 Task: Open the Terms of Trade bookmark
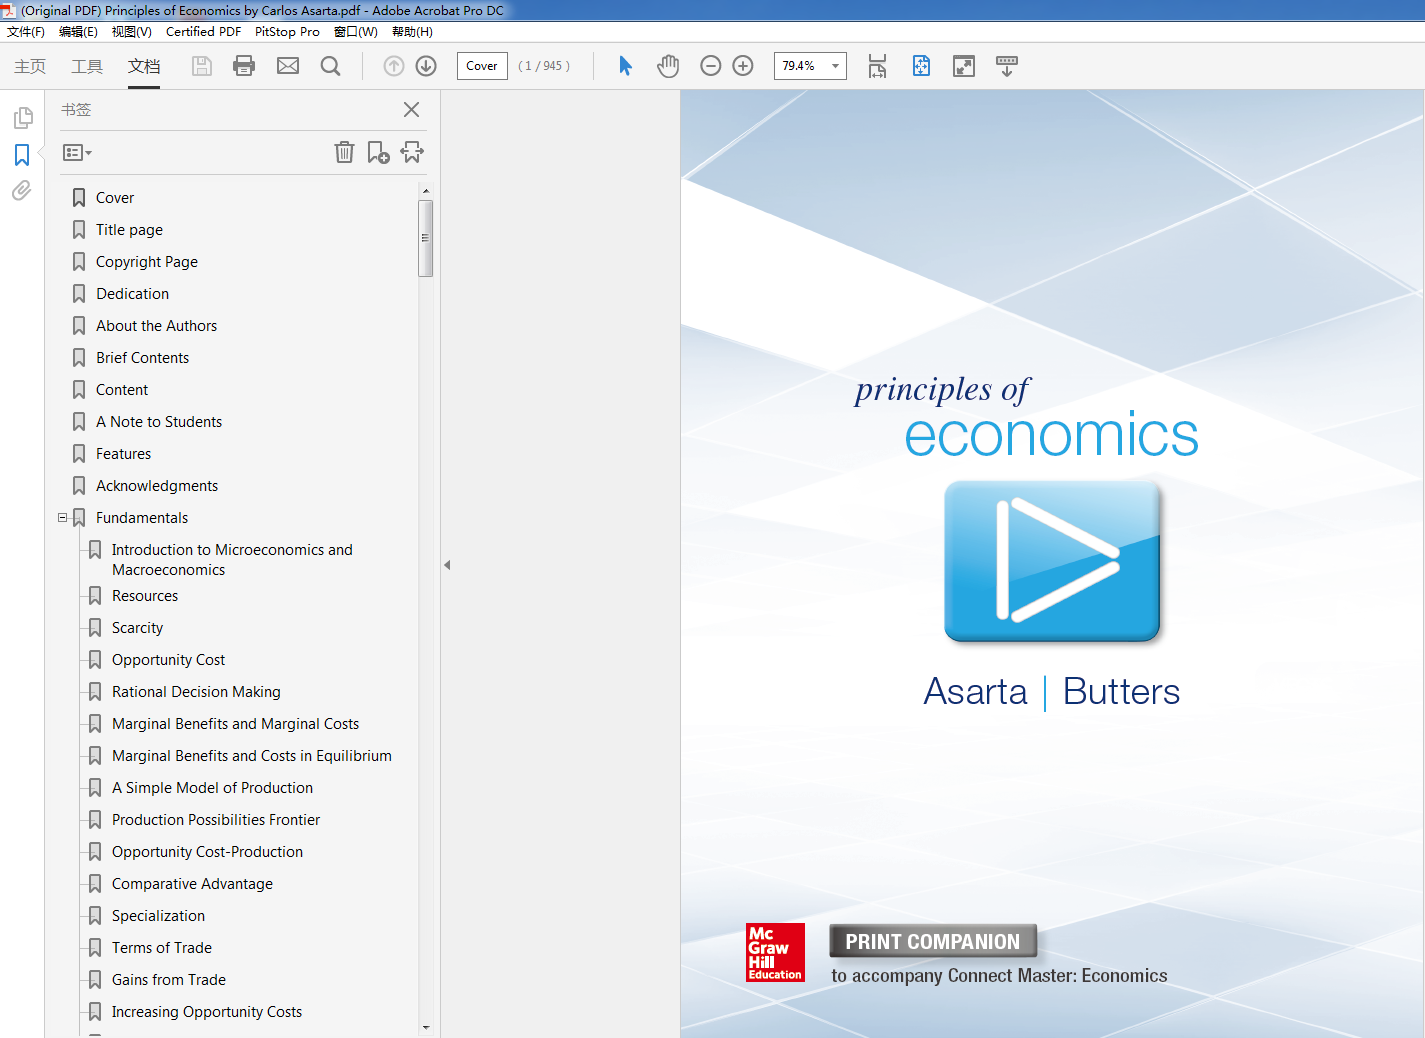point(162,948)
